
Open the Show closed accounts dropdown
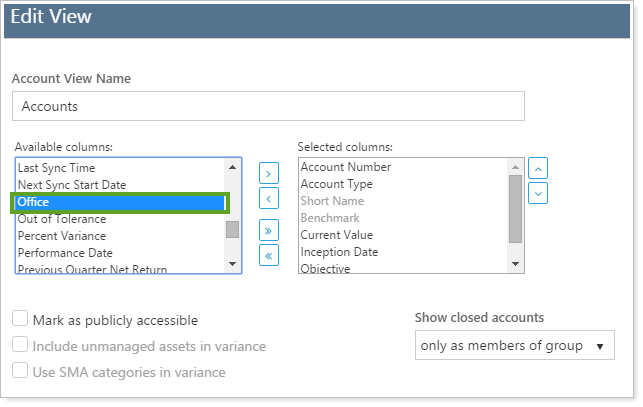pyautogui.click(x=514, y=346)
